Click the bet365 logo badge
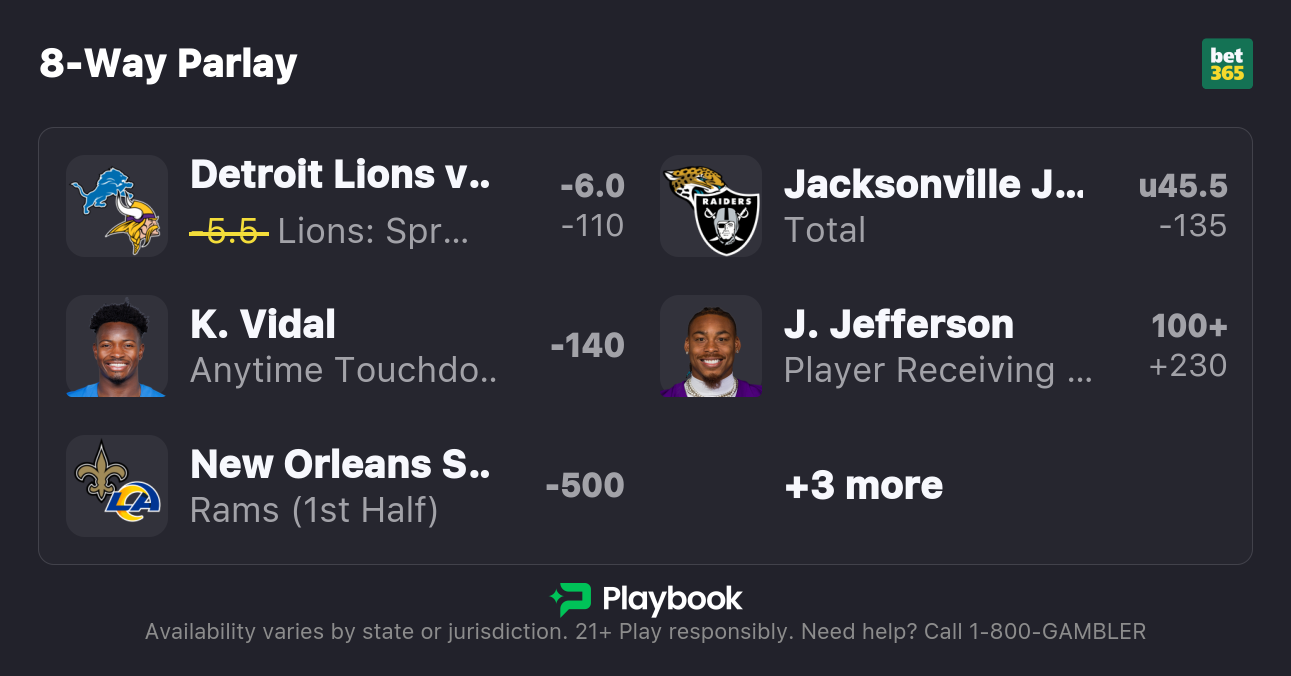1291x676 pixels. (1227, 64)
